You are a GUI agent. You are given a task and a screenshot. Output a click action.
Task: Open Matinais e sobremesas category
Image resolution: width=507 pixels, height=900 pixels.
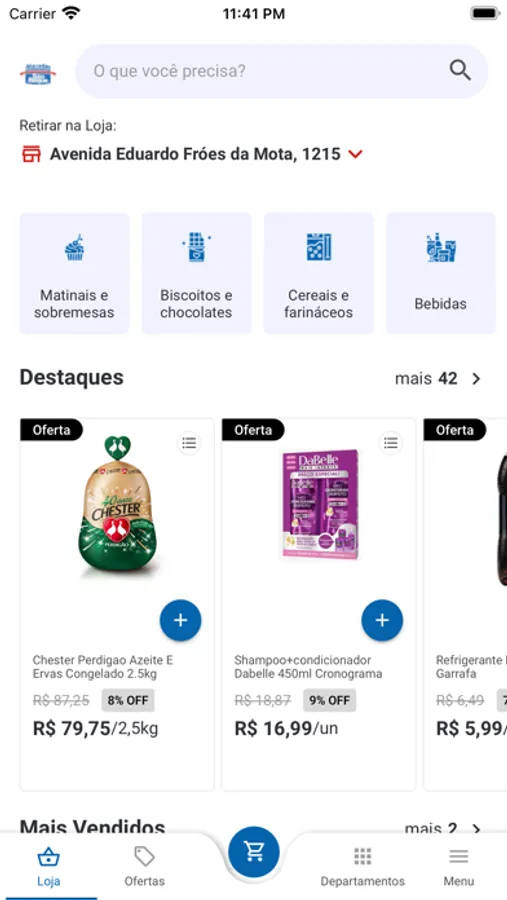click(74, 273)
